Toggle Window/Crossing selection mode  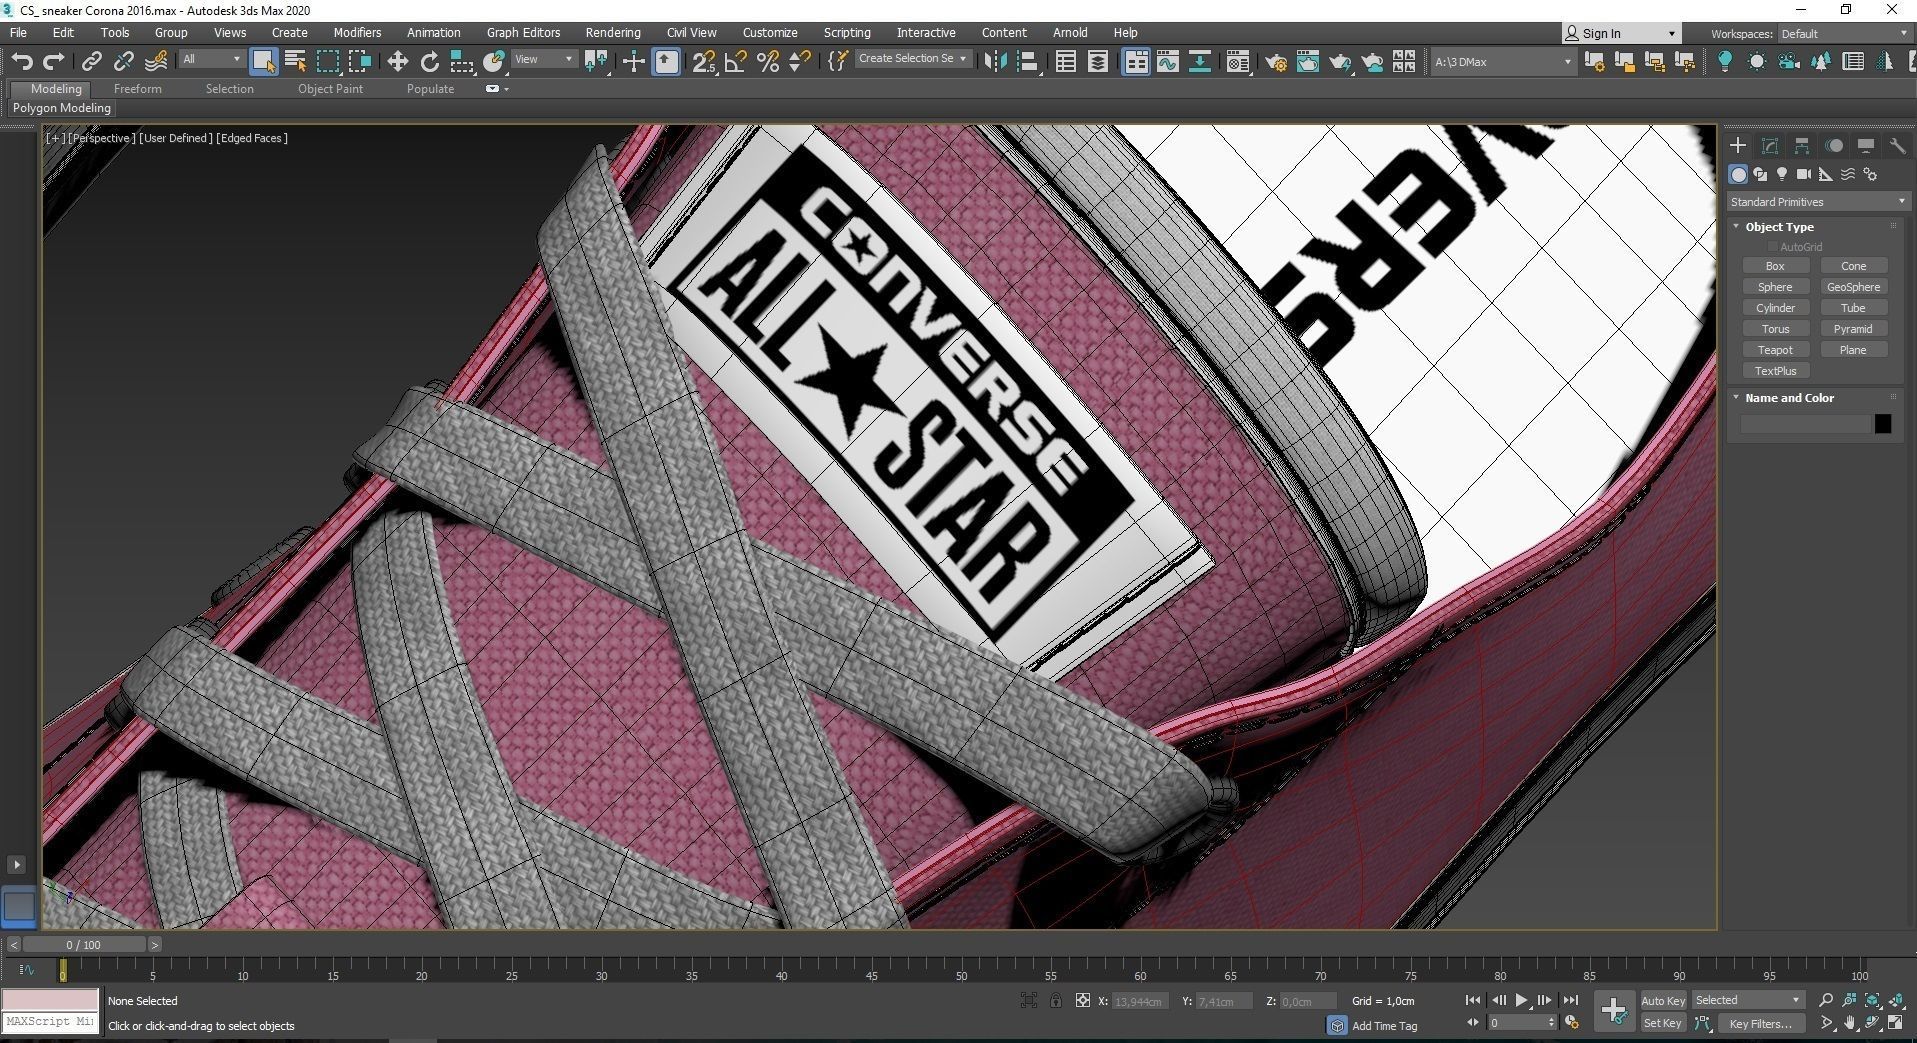(x=360, y=62)
